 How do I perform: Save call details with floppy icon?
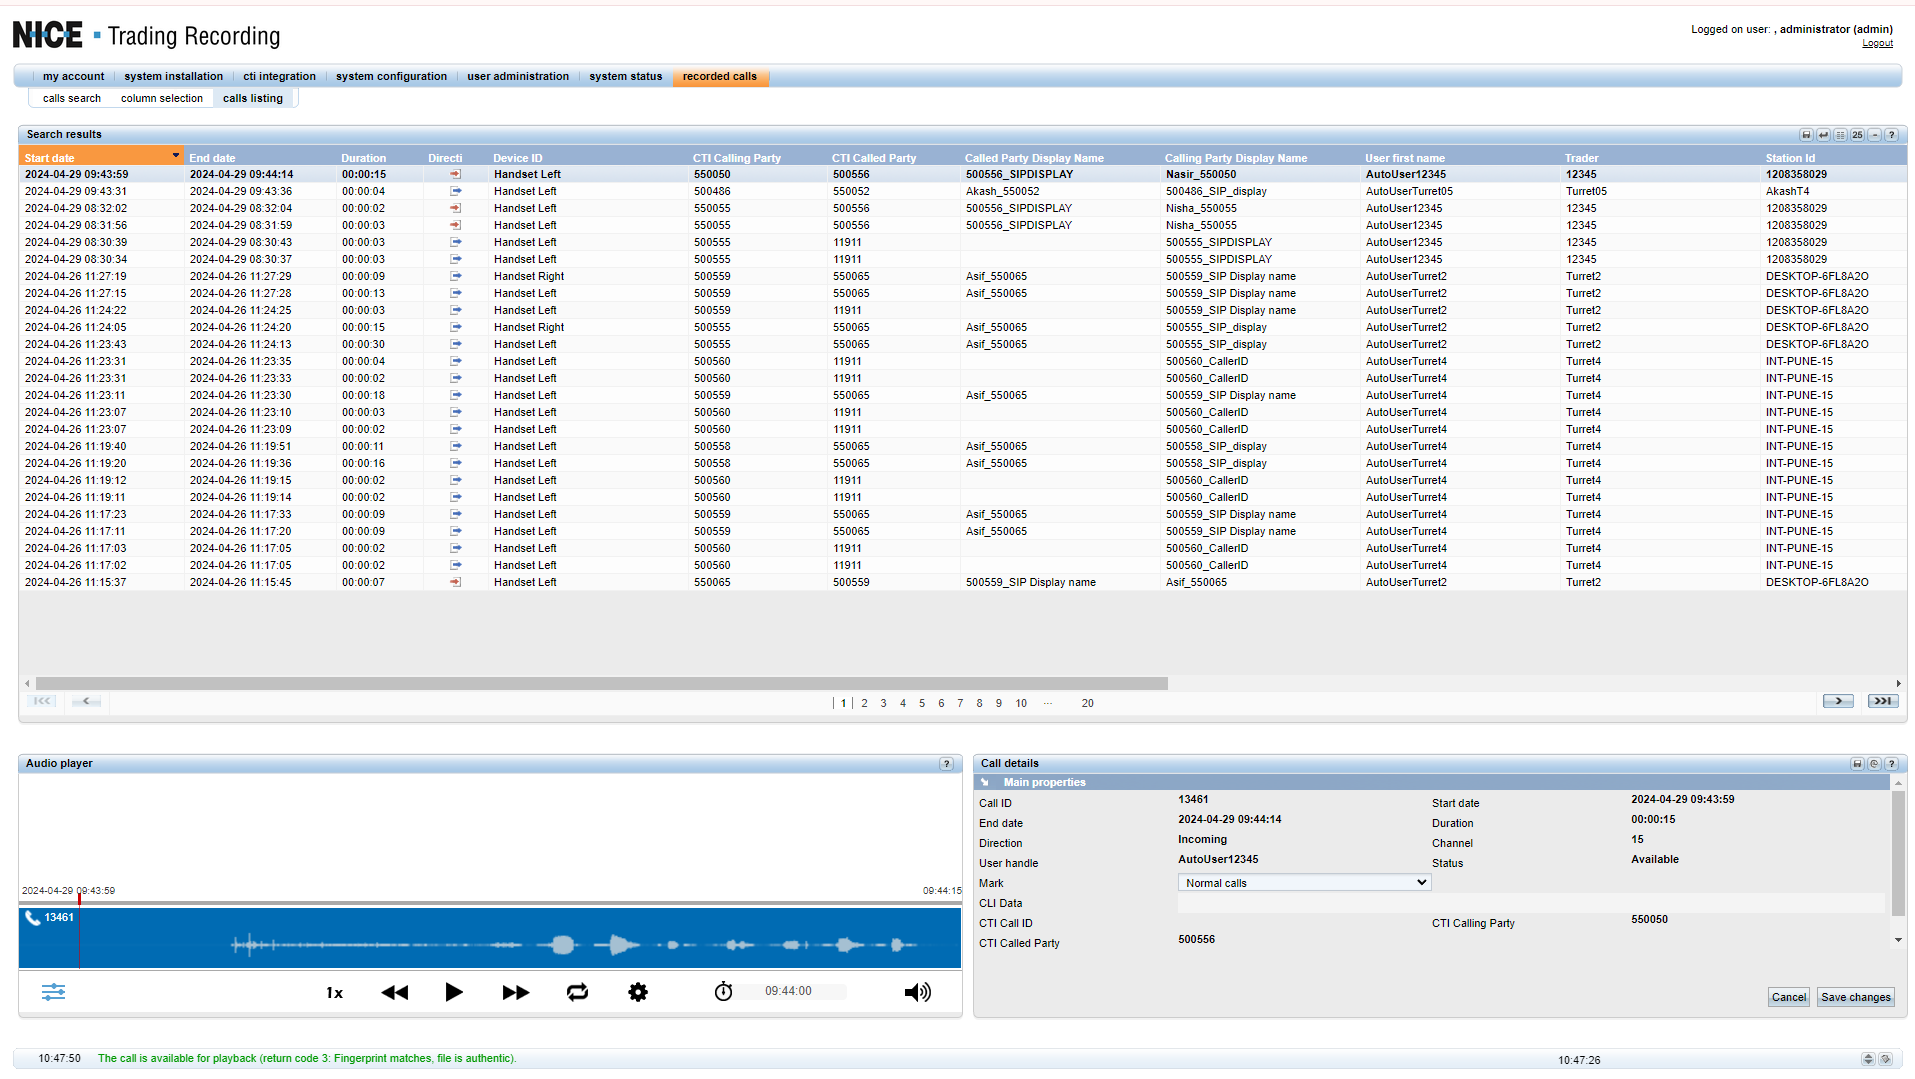pos(1857,764)
